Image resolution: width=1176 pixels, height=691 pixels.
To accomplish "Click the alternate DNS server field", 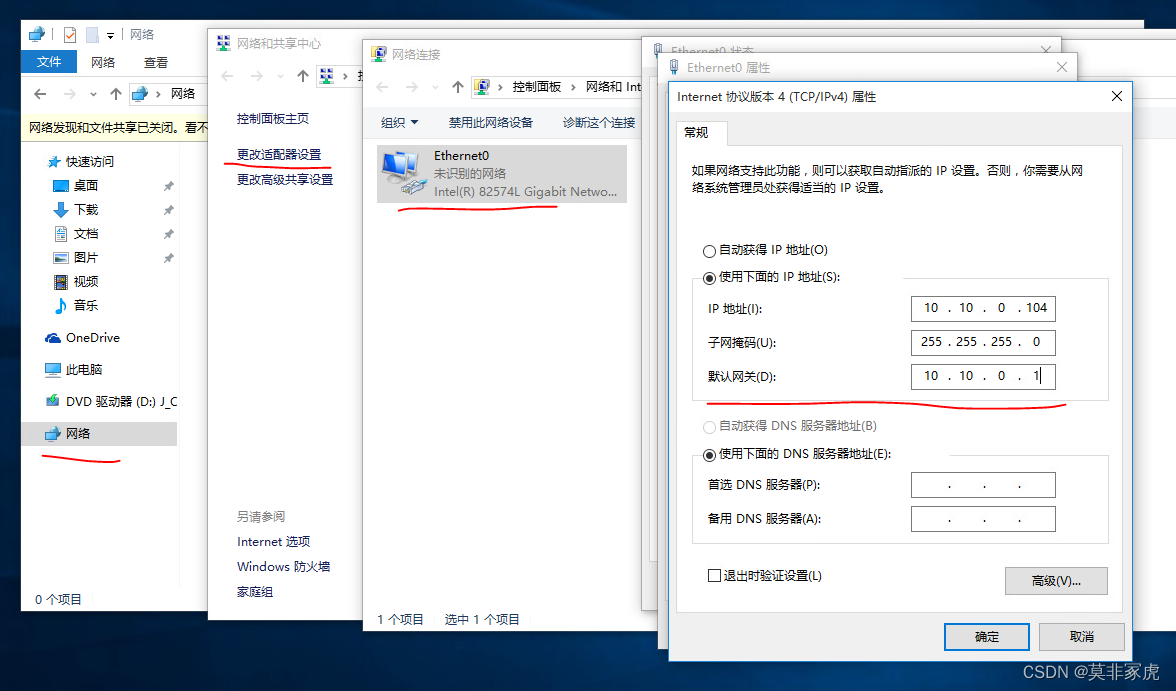I will [982, 519].
